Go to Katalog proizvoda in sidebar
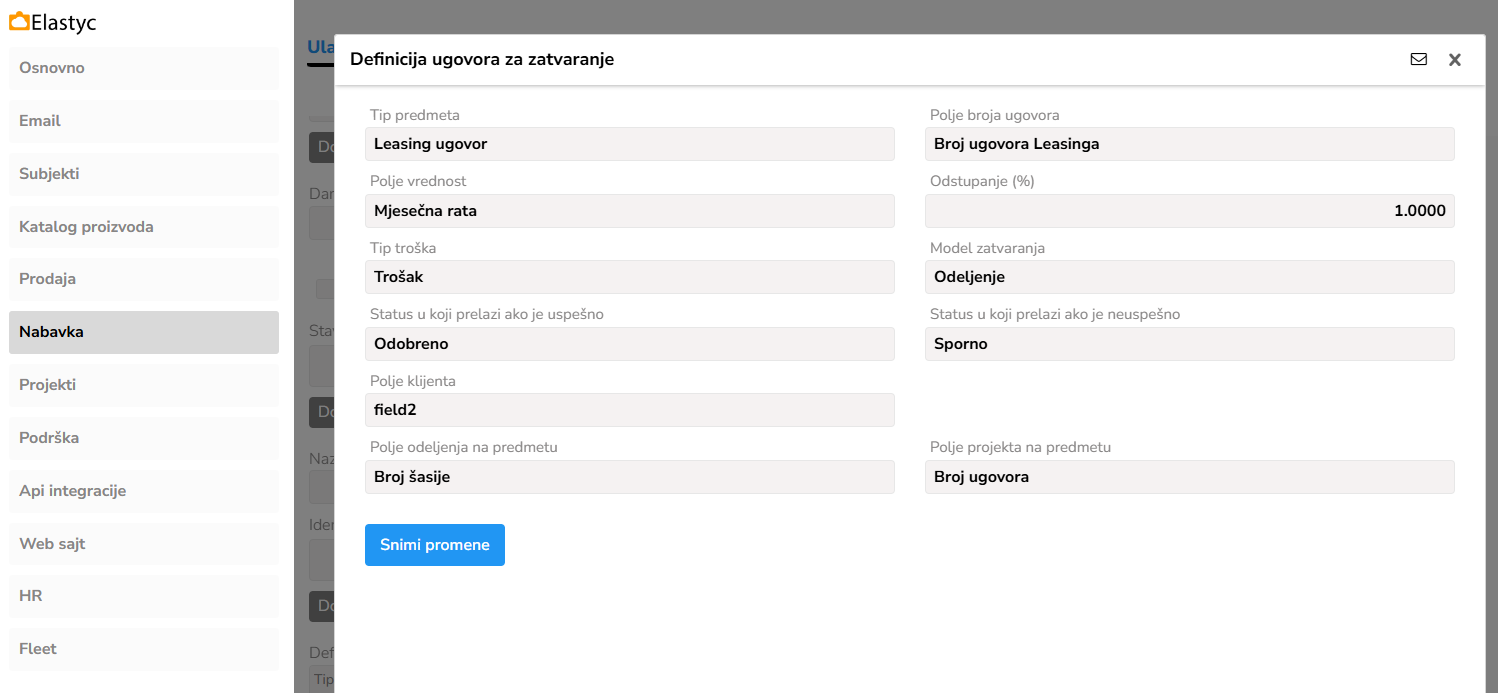Screen dimensions: 1498x693 tap(143, 227)
